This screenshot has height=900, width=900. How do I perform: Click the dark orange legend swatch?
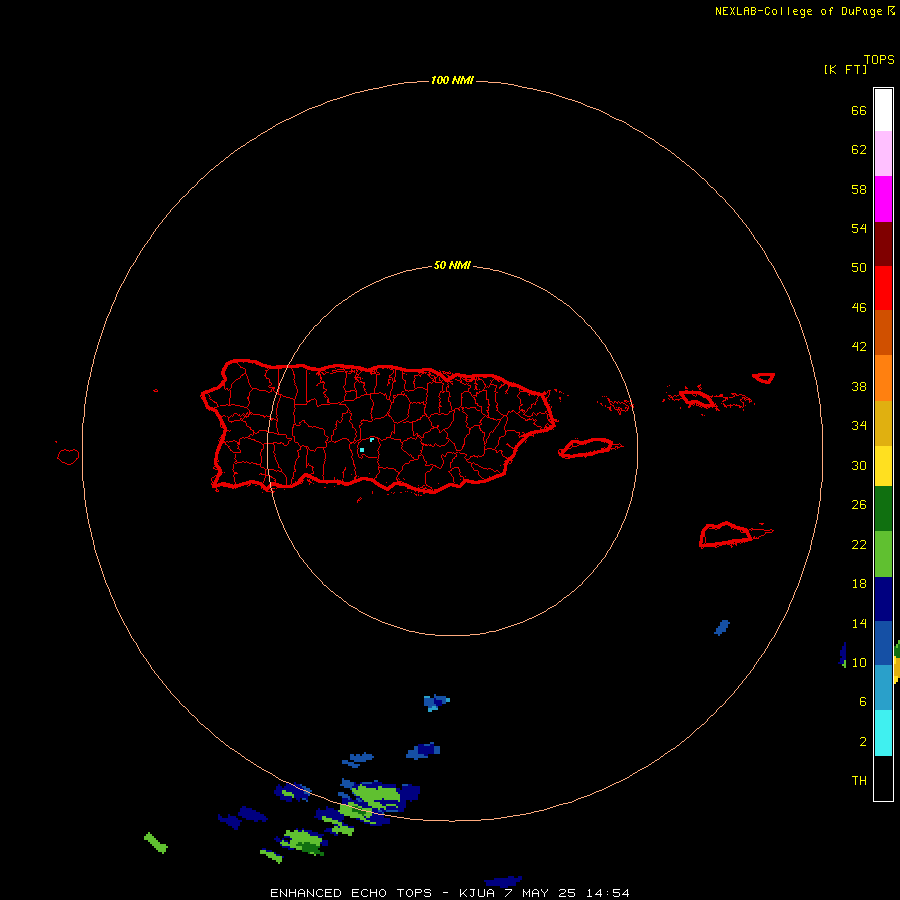click(x=883, y=332)
